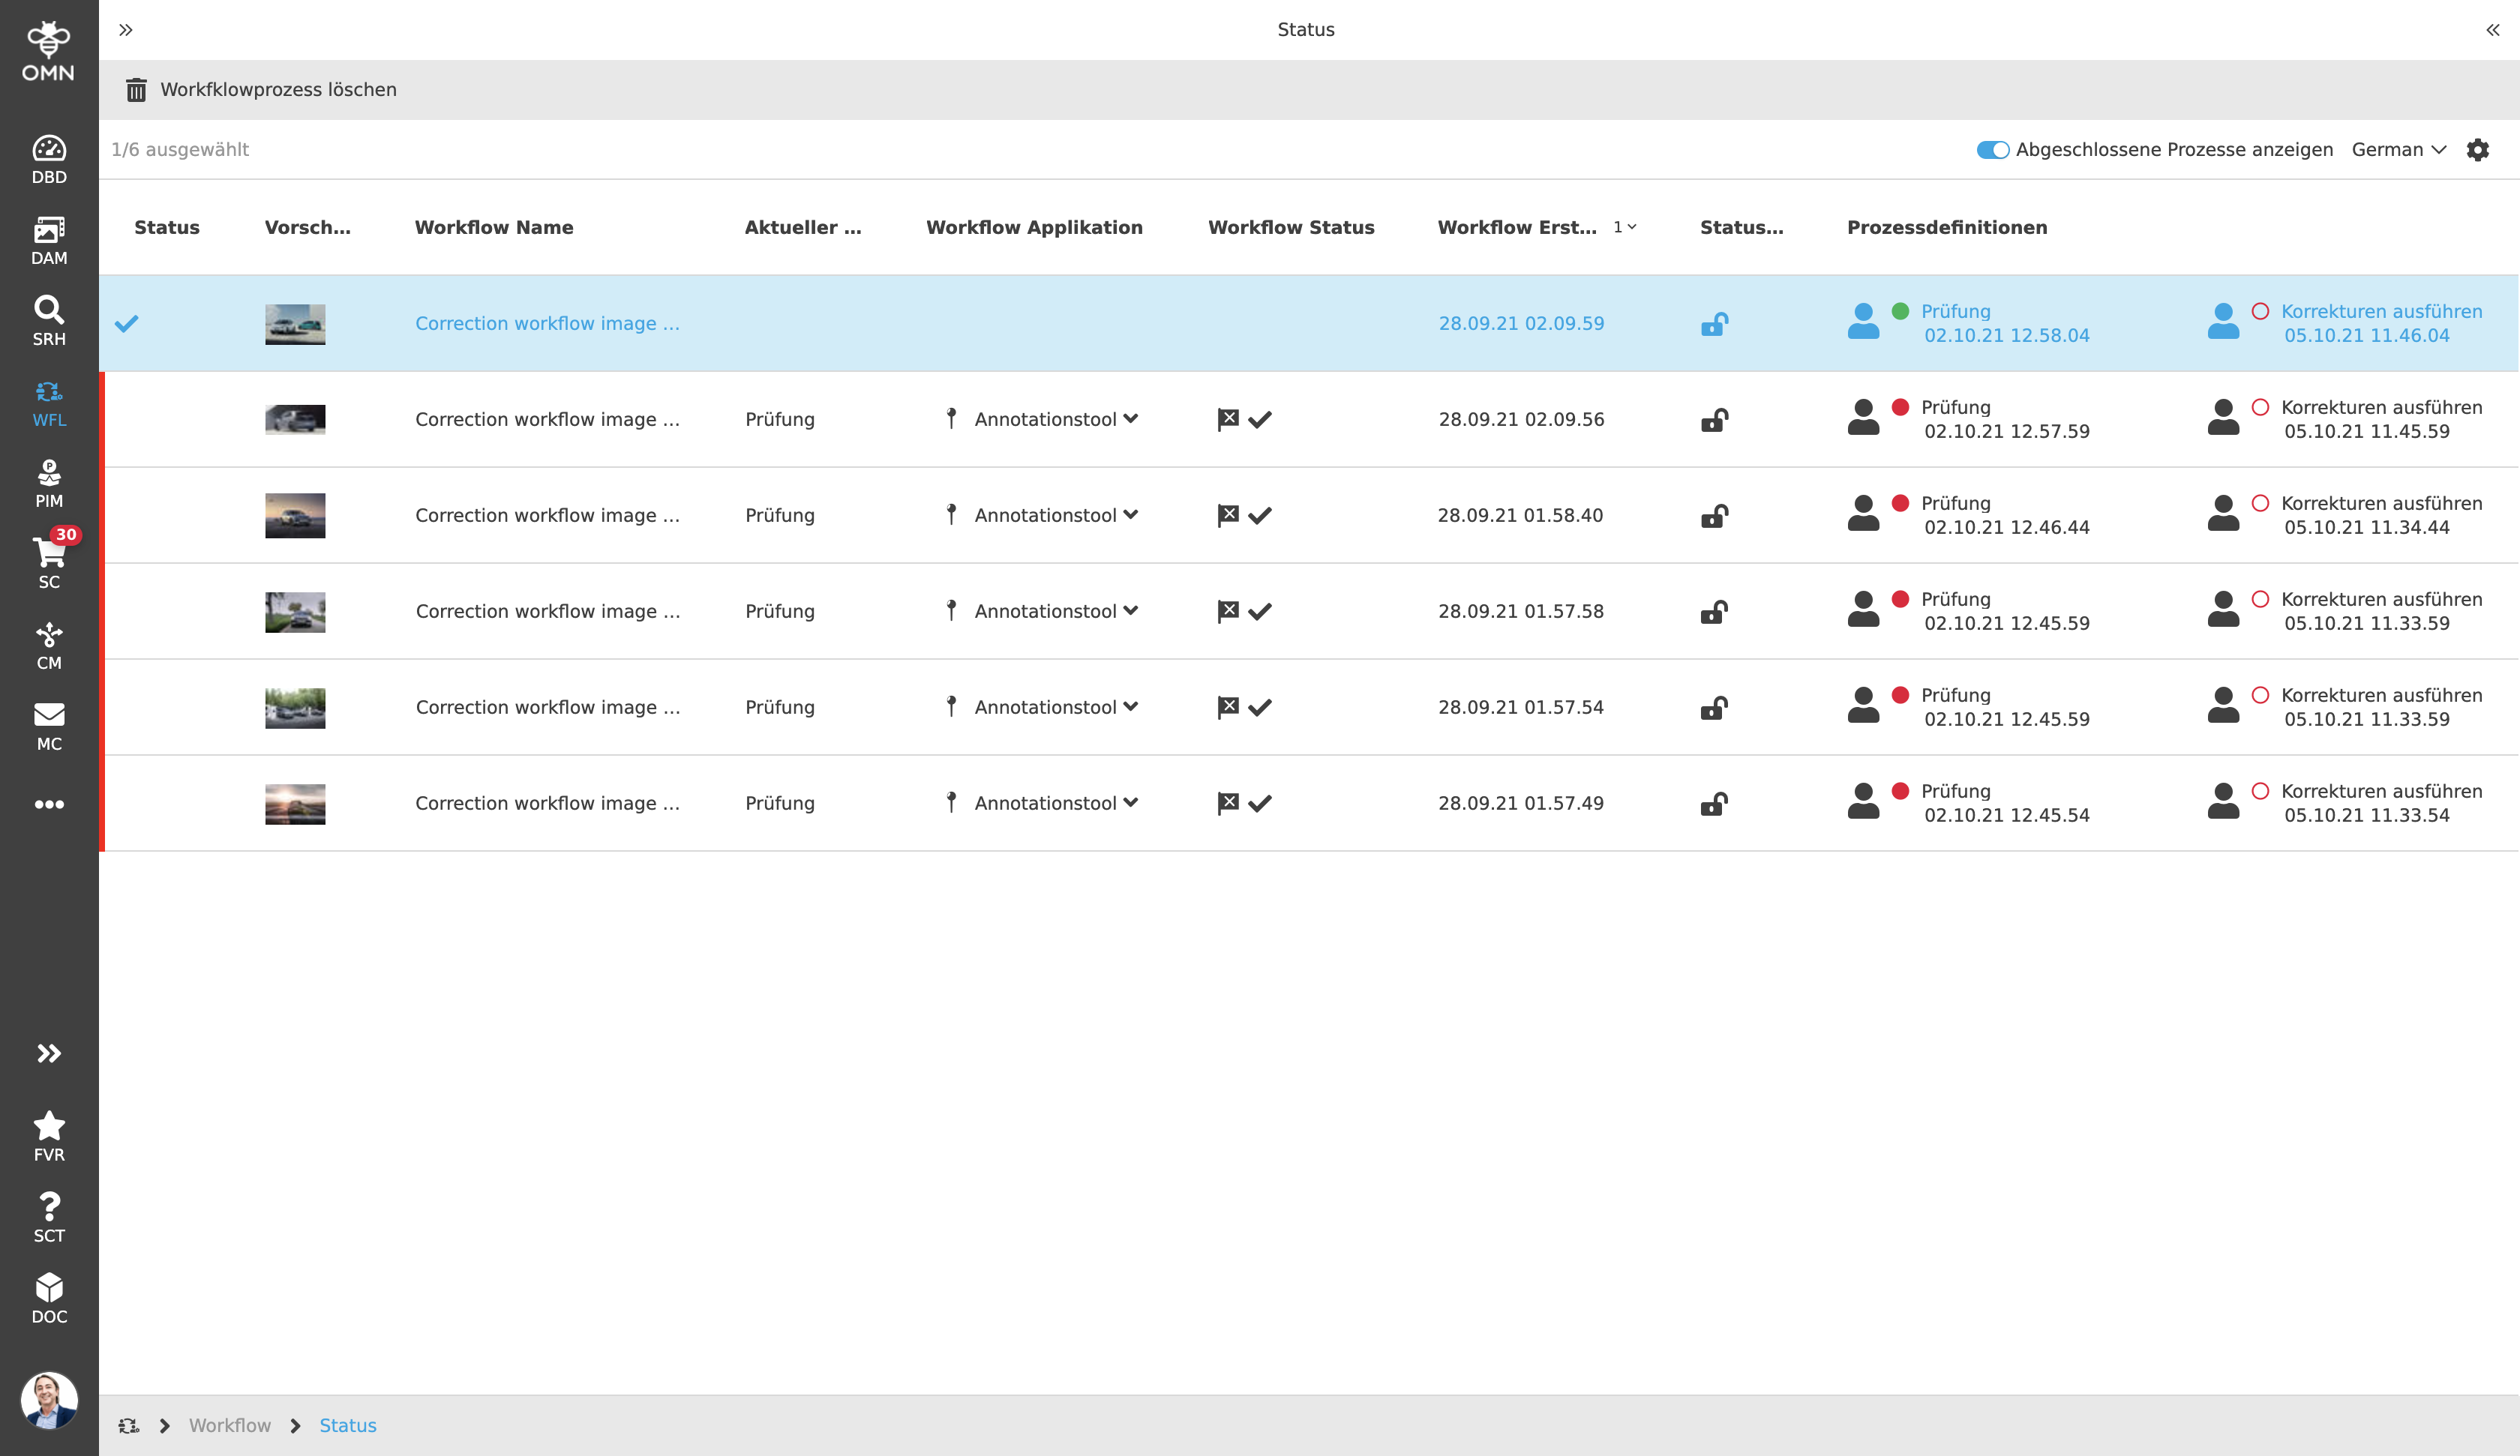Expand the sidebar with double chevron
The image size is (2520, 1456).
pyautogui.click(x=49, y=1053)
